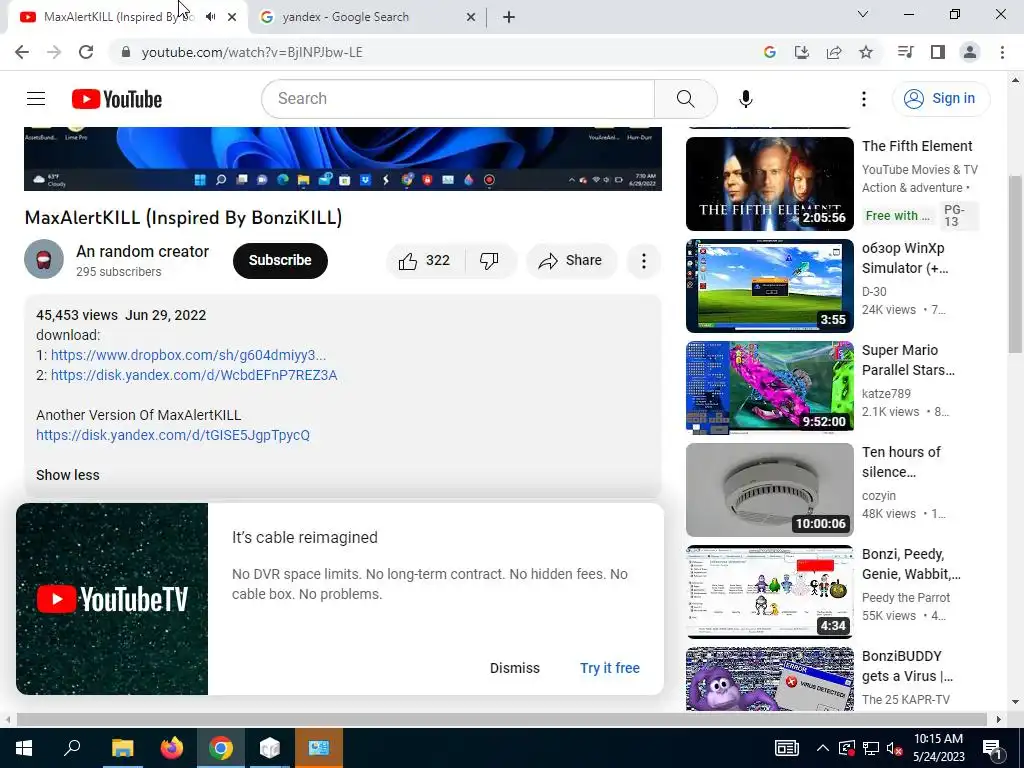View site info lock icon
Viewport: 1024px width, 768px height.
point(127,52)
